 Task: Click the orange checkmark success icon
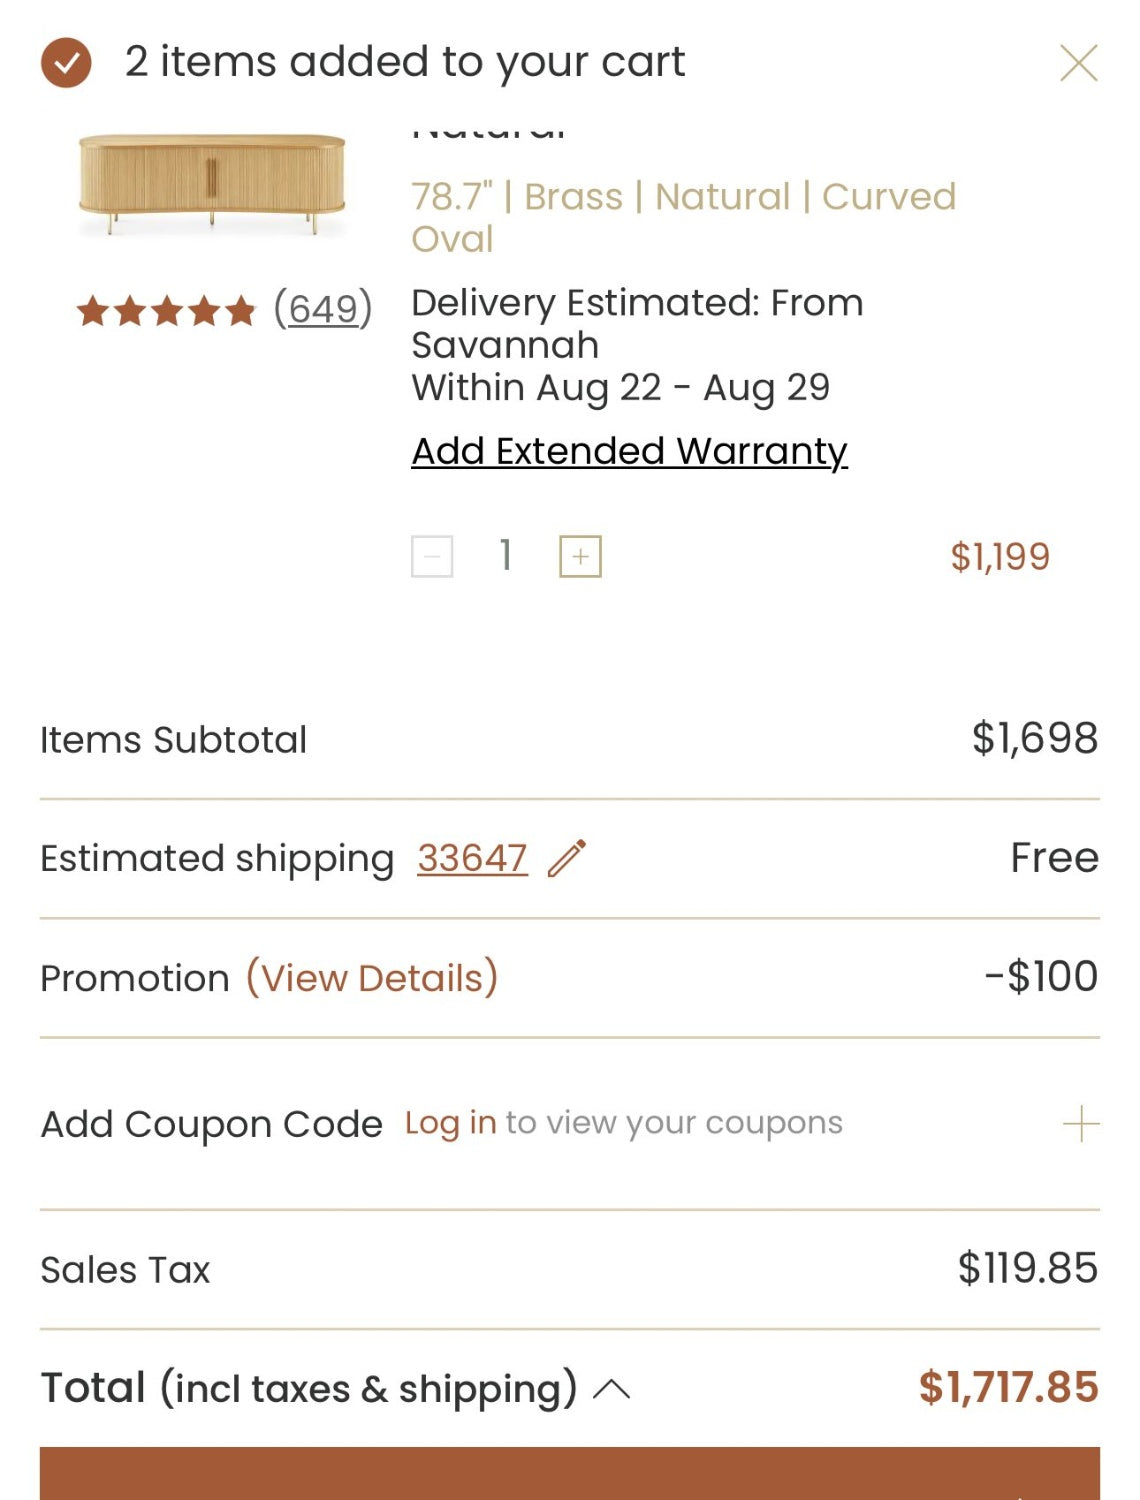[x=66, y=63]
